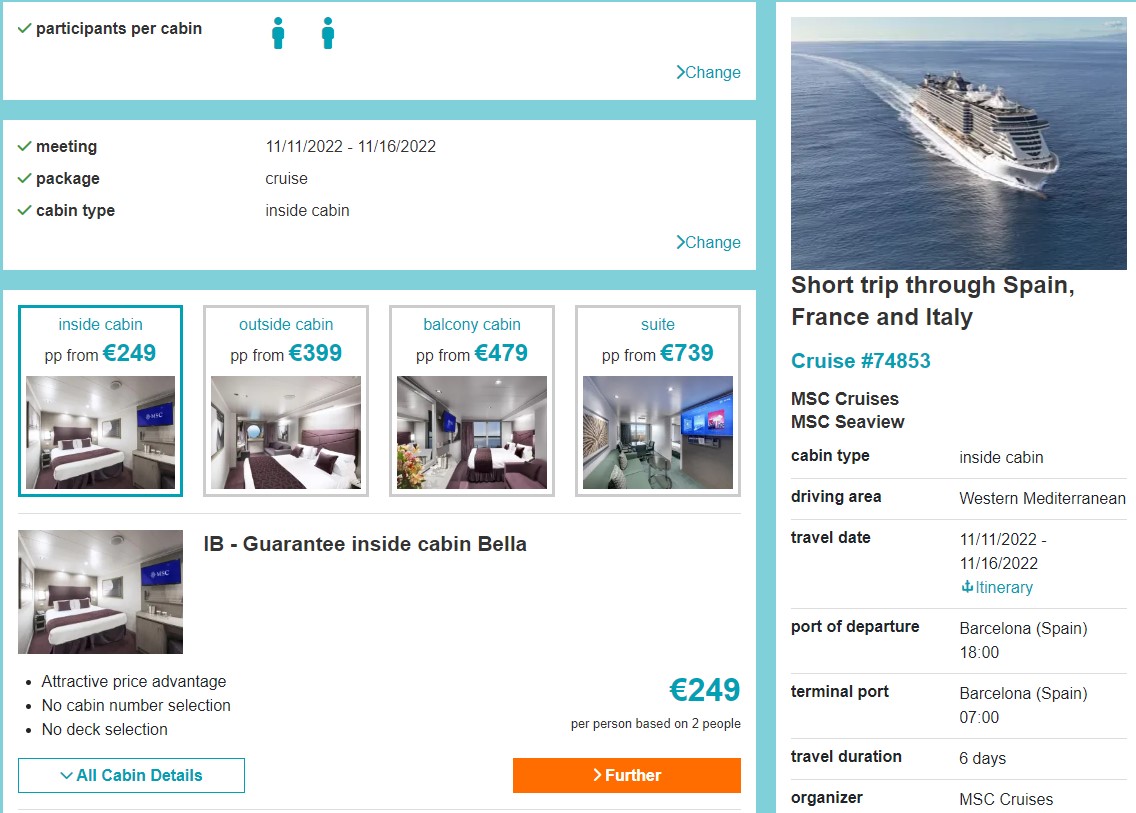Click the first participant person icon
This screenshot has width=1136, height=813.
[x=278, y=33]
